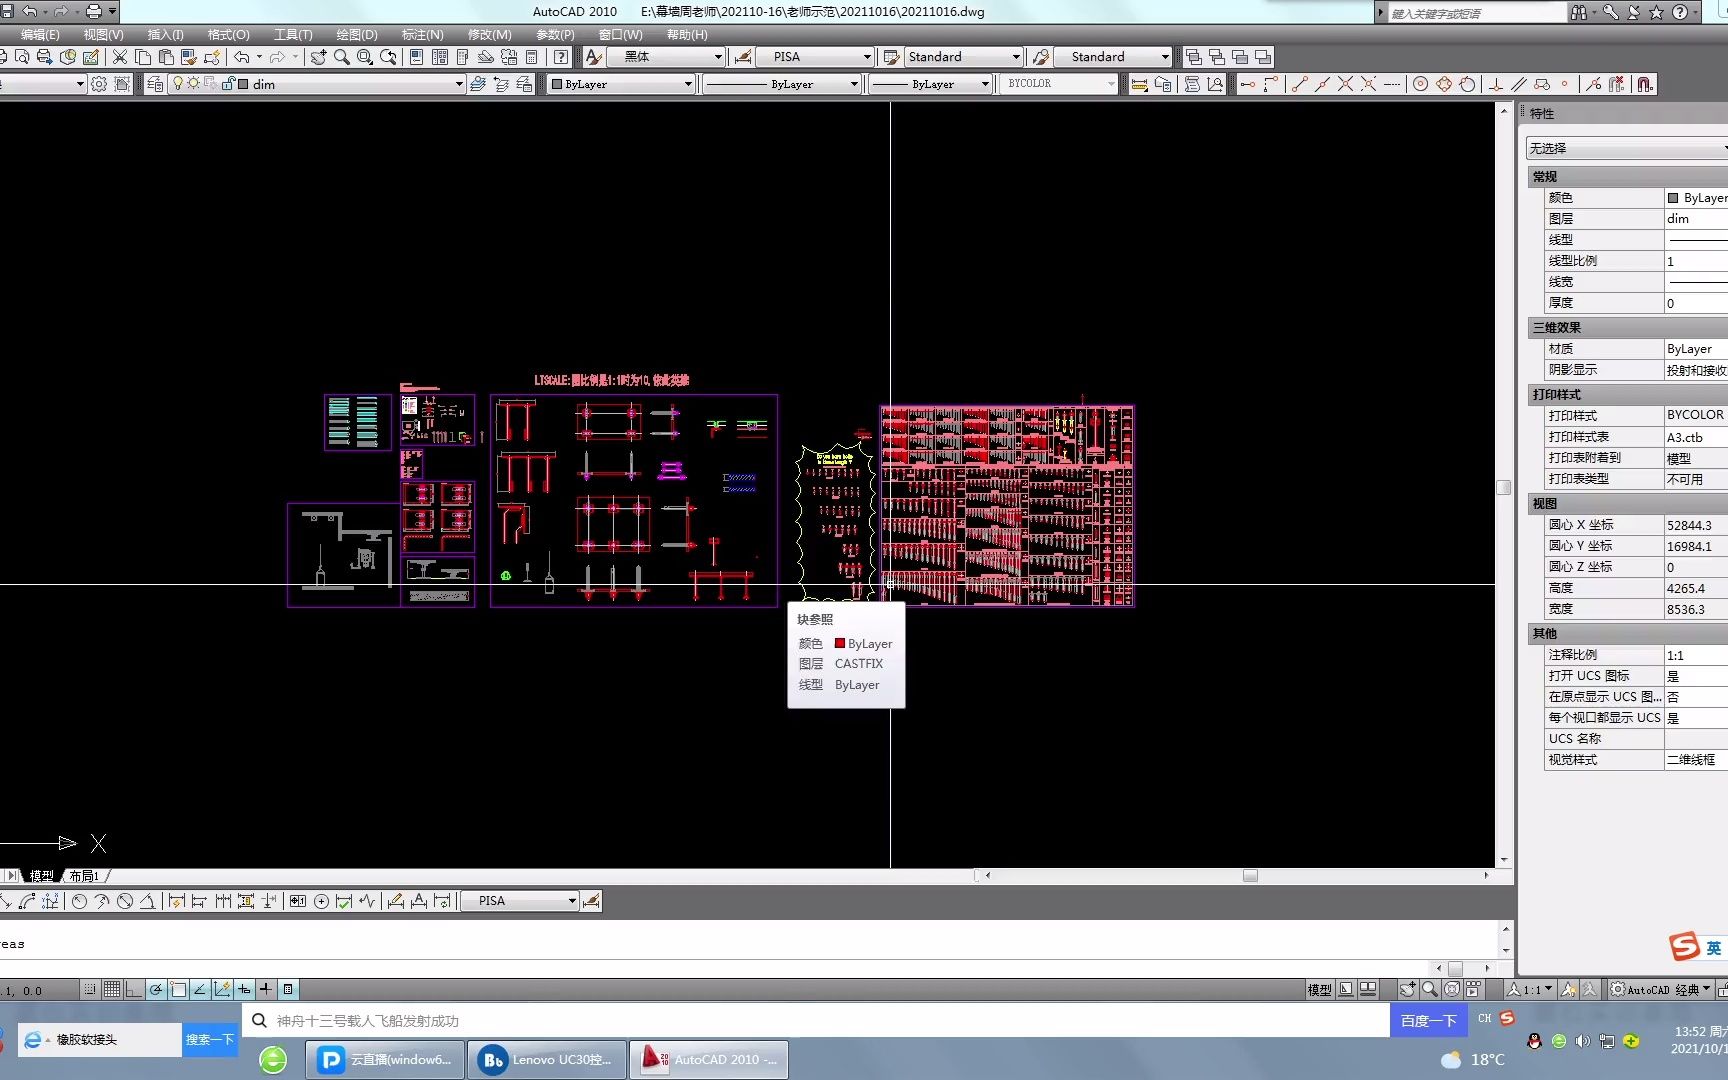Toggle Grid Display in status bar
This screenshot has height=1080, width=1728.
tap(112, 989)
